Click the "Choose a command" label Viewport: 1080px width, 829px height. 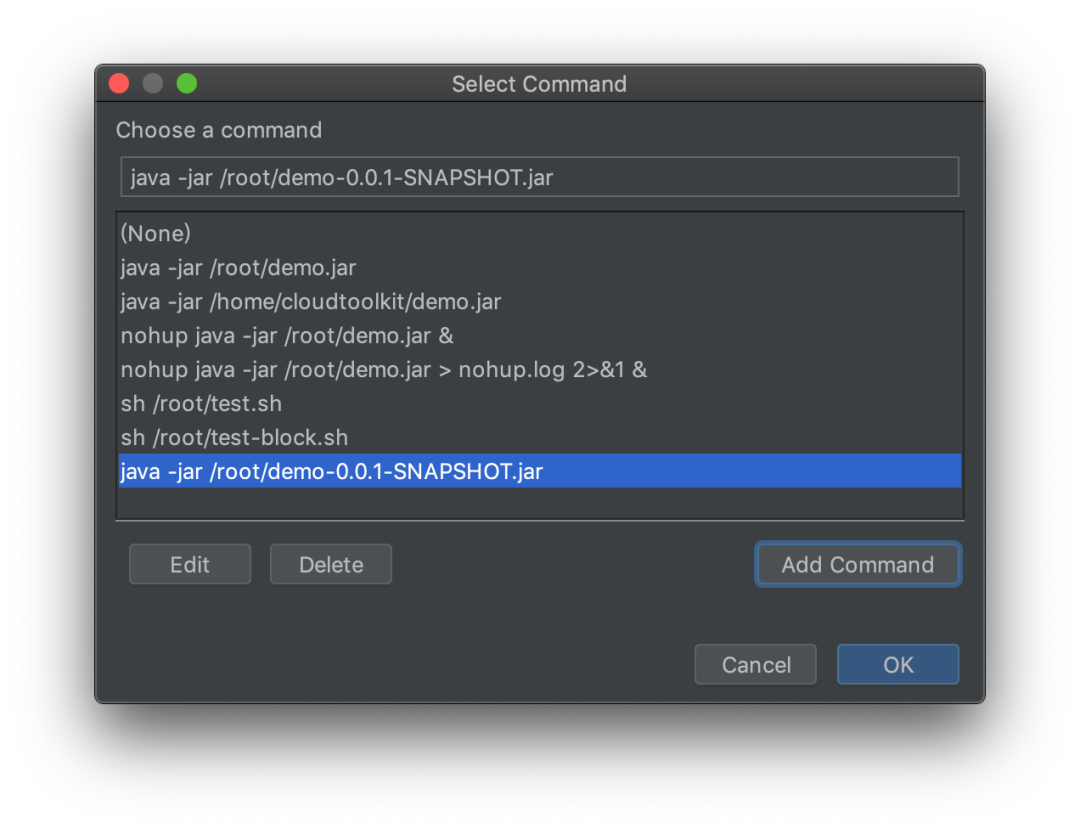219,130
